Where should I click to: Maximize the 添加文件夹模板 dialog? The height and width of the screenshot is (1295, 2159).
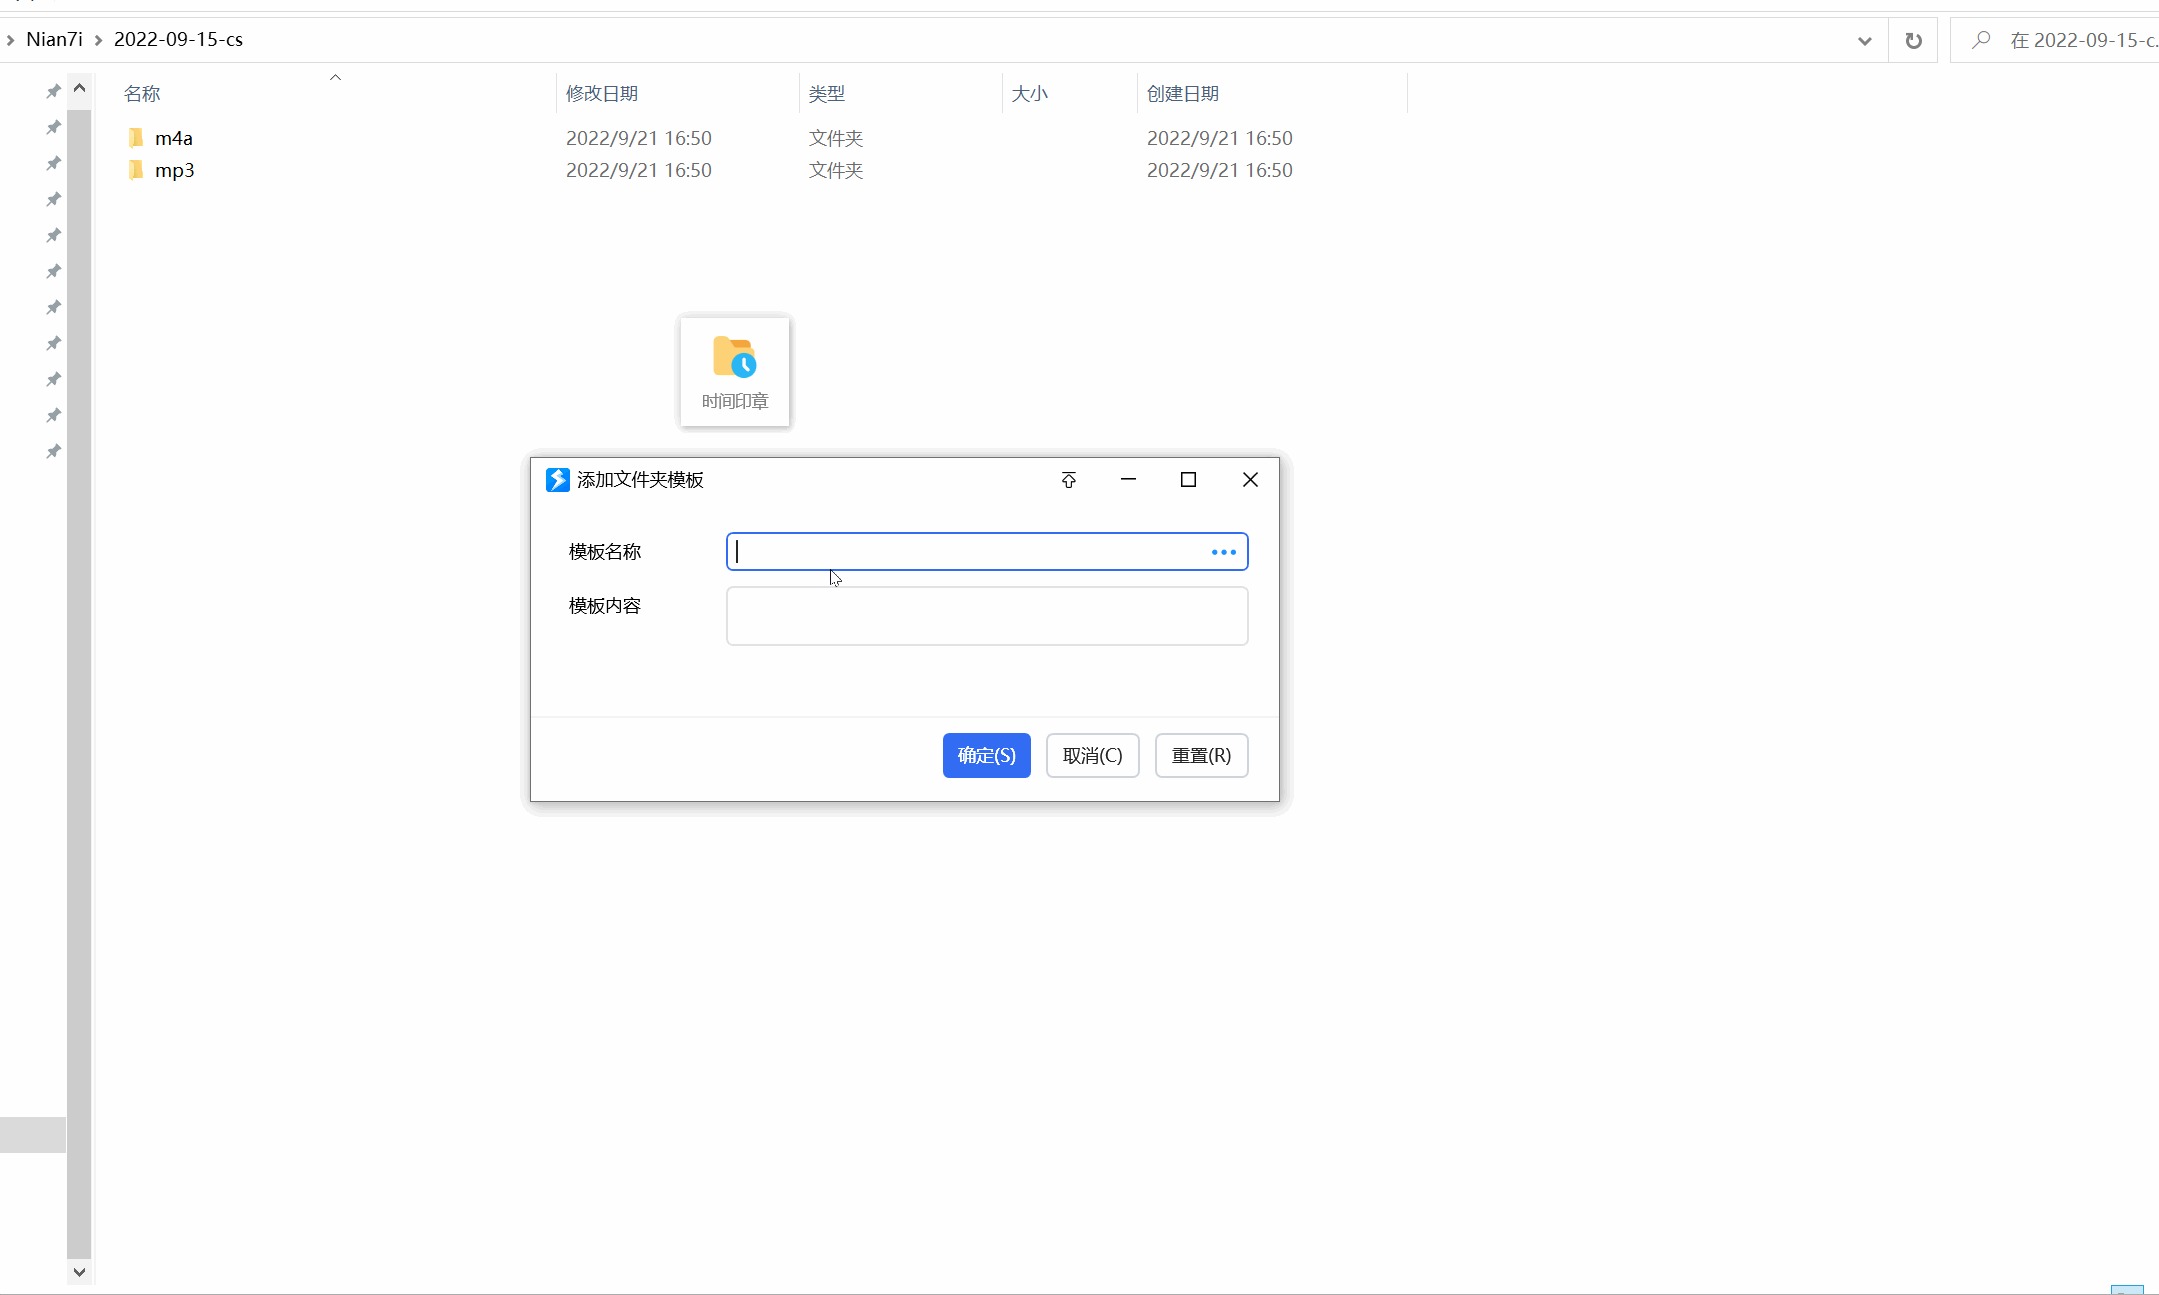coord(1188,480)
